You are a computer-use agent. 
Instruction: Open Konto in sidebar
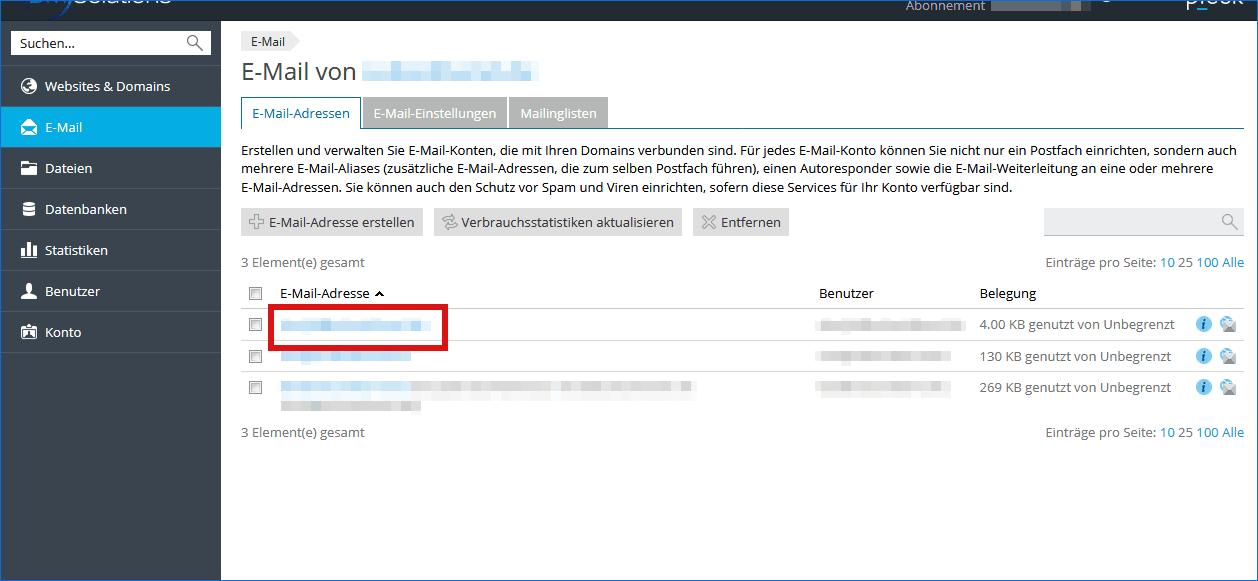(x=110, y=332)
